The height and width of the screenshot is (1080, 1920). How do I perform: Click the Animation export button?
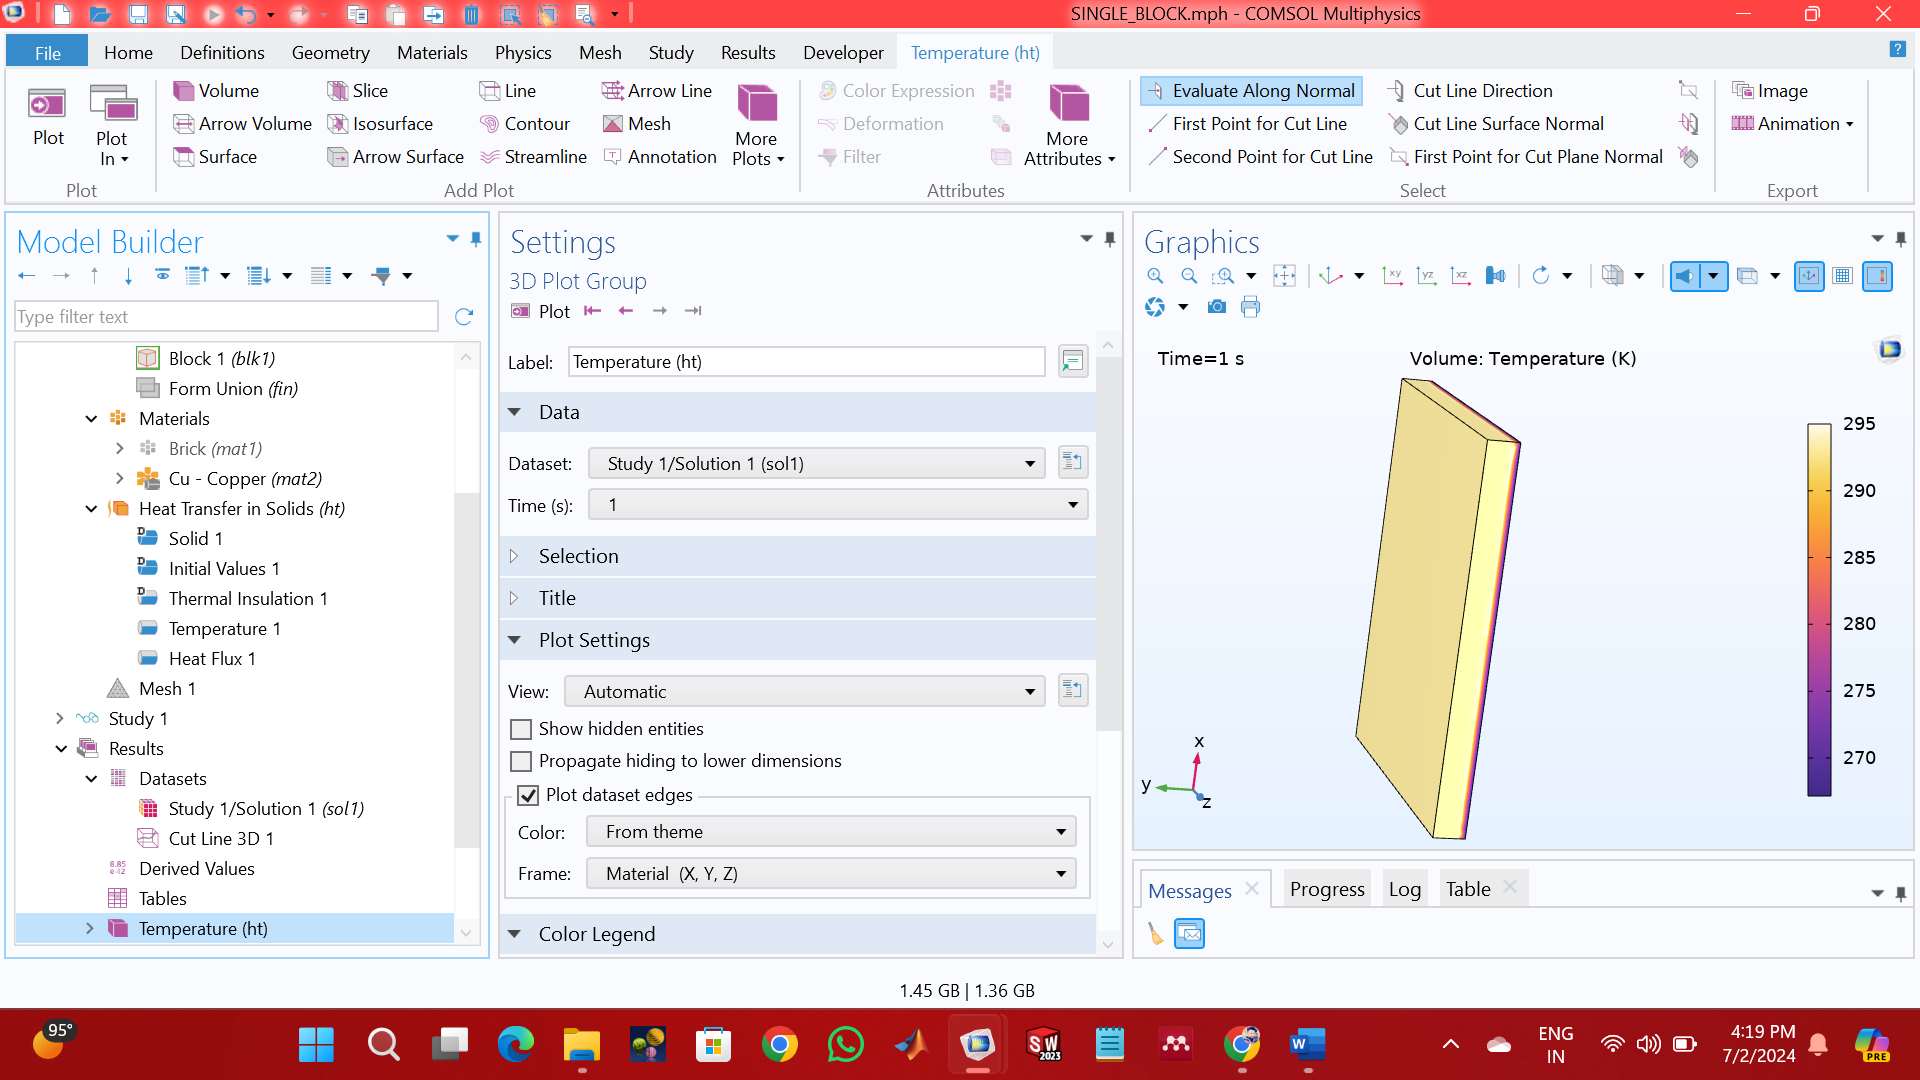[x=1788, y=124]
